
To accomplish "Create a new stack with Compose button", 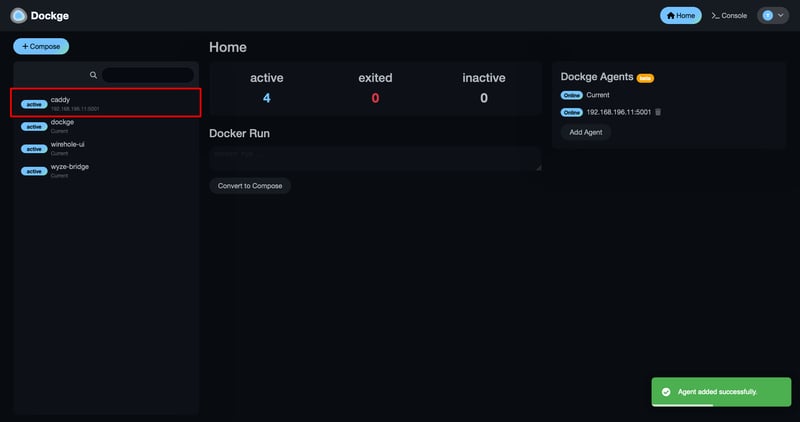I will click(41, 46).
